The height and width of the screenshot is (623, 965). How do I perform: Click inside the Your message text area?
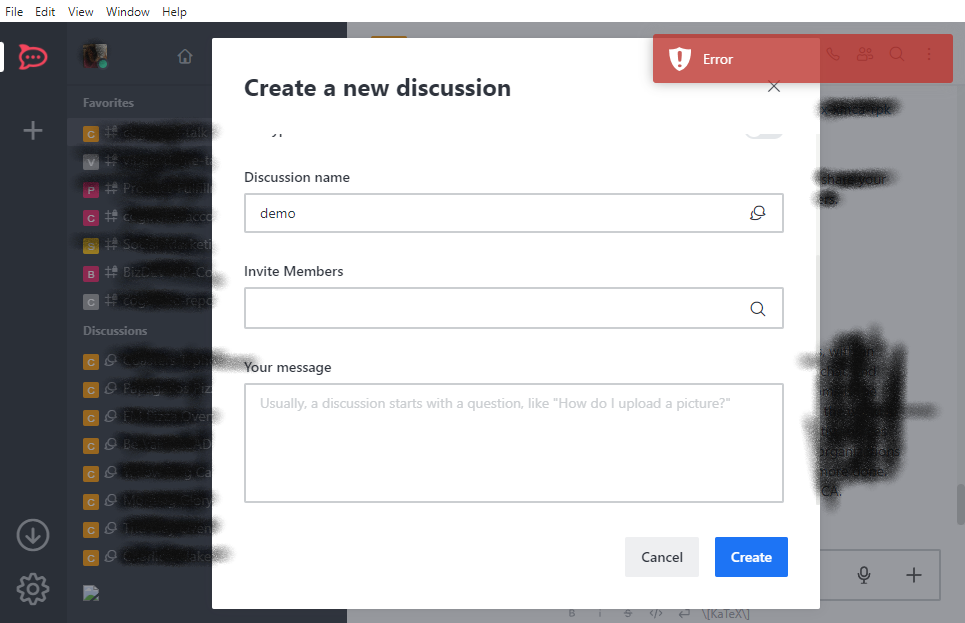pyautogui.click(x=513, y=442)
